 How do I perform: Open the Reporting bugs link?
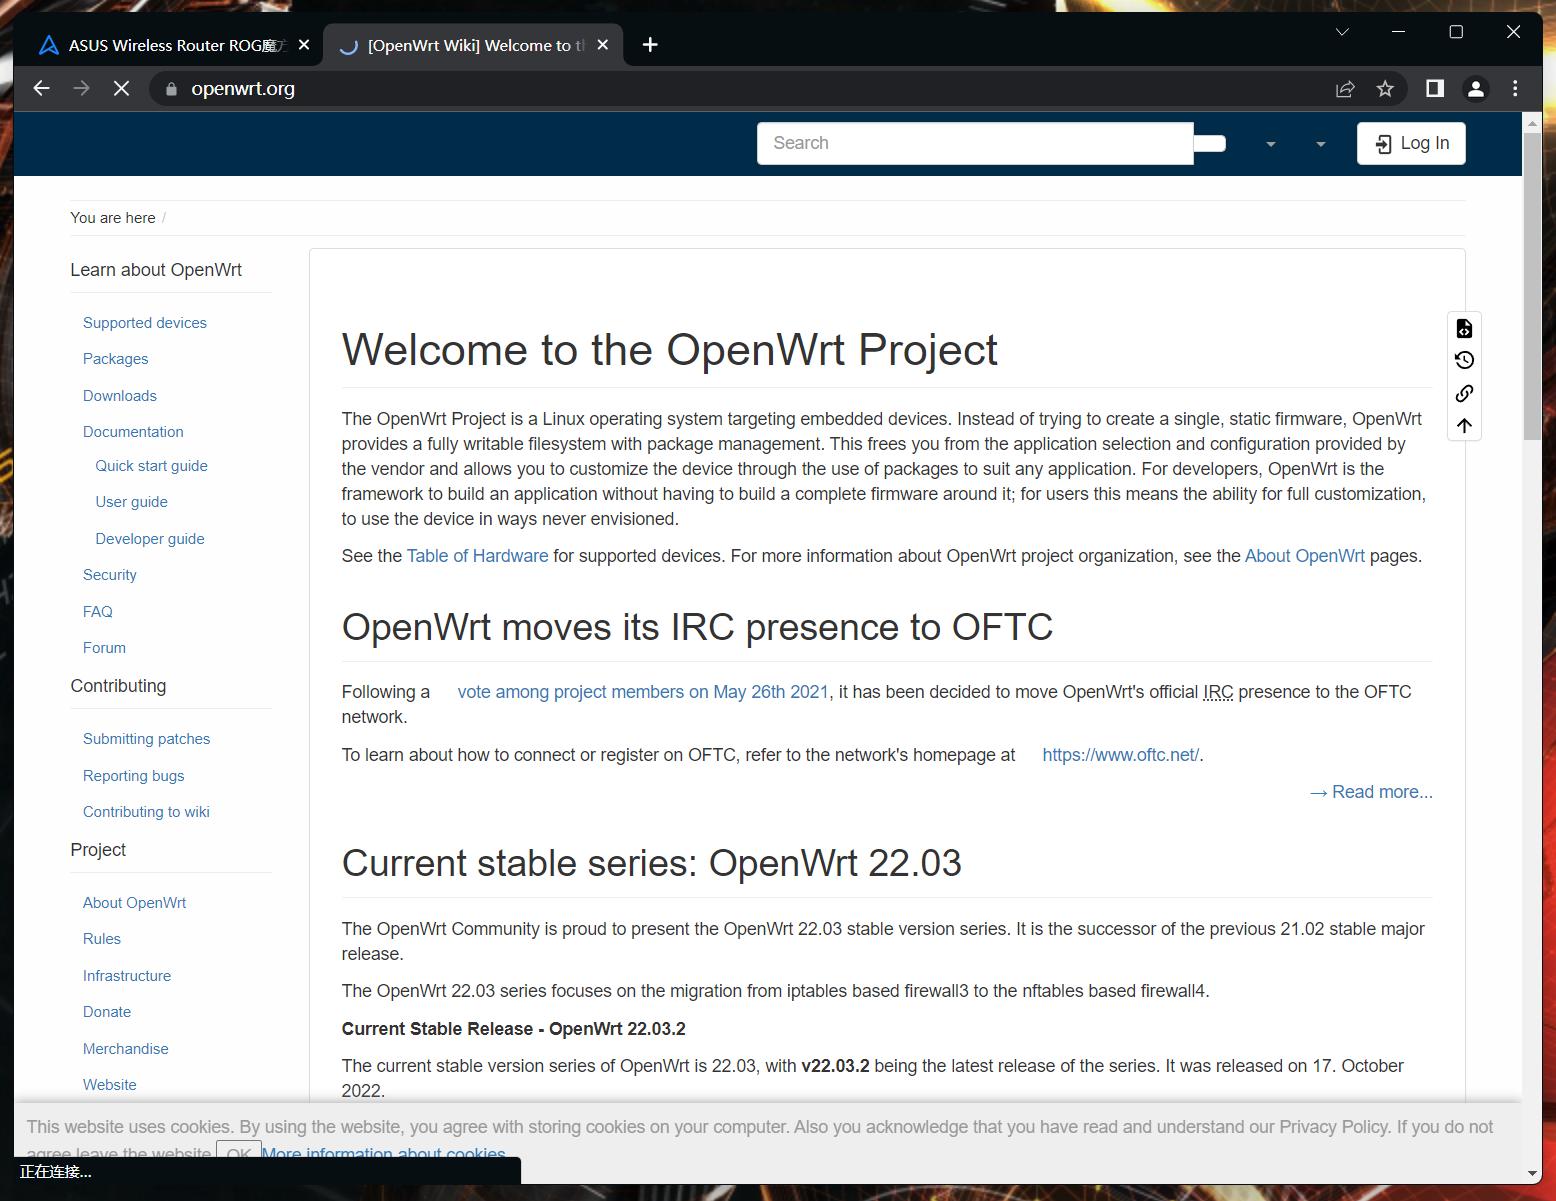pos(134,776)
